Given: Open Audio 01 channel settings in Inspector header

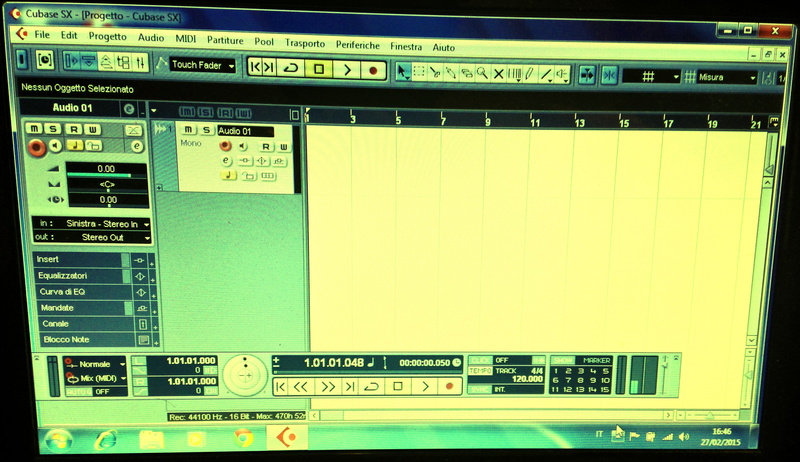Looking at the screenshot, I should (129, 109).
